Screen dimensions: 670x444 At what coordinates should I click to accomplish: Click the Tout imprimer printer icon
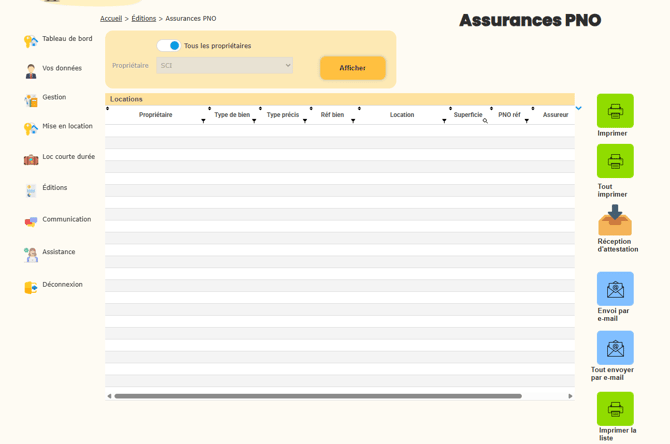(615, 161)
